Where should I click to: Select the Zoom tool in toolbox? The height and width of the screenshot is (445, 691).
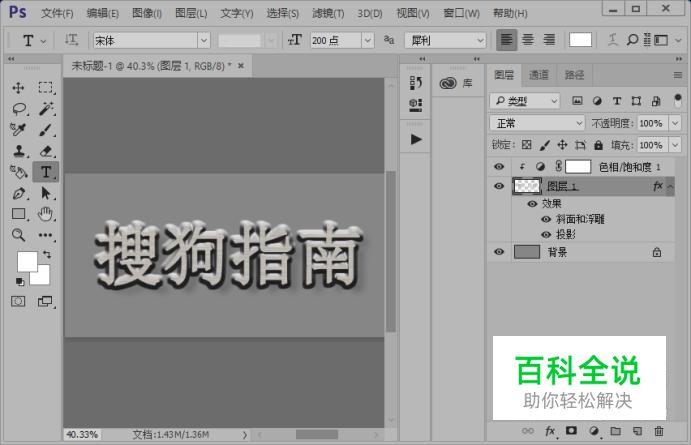coord(18,235)
